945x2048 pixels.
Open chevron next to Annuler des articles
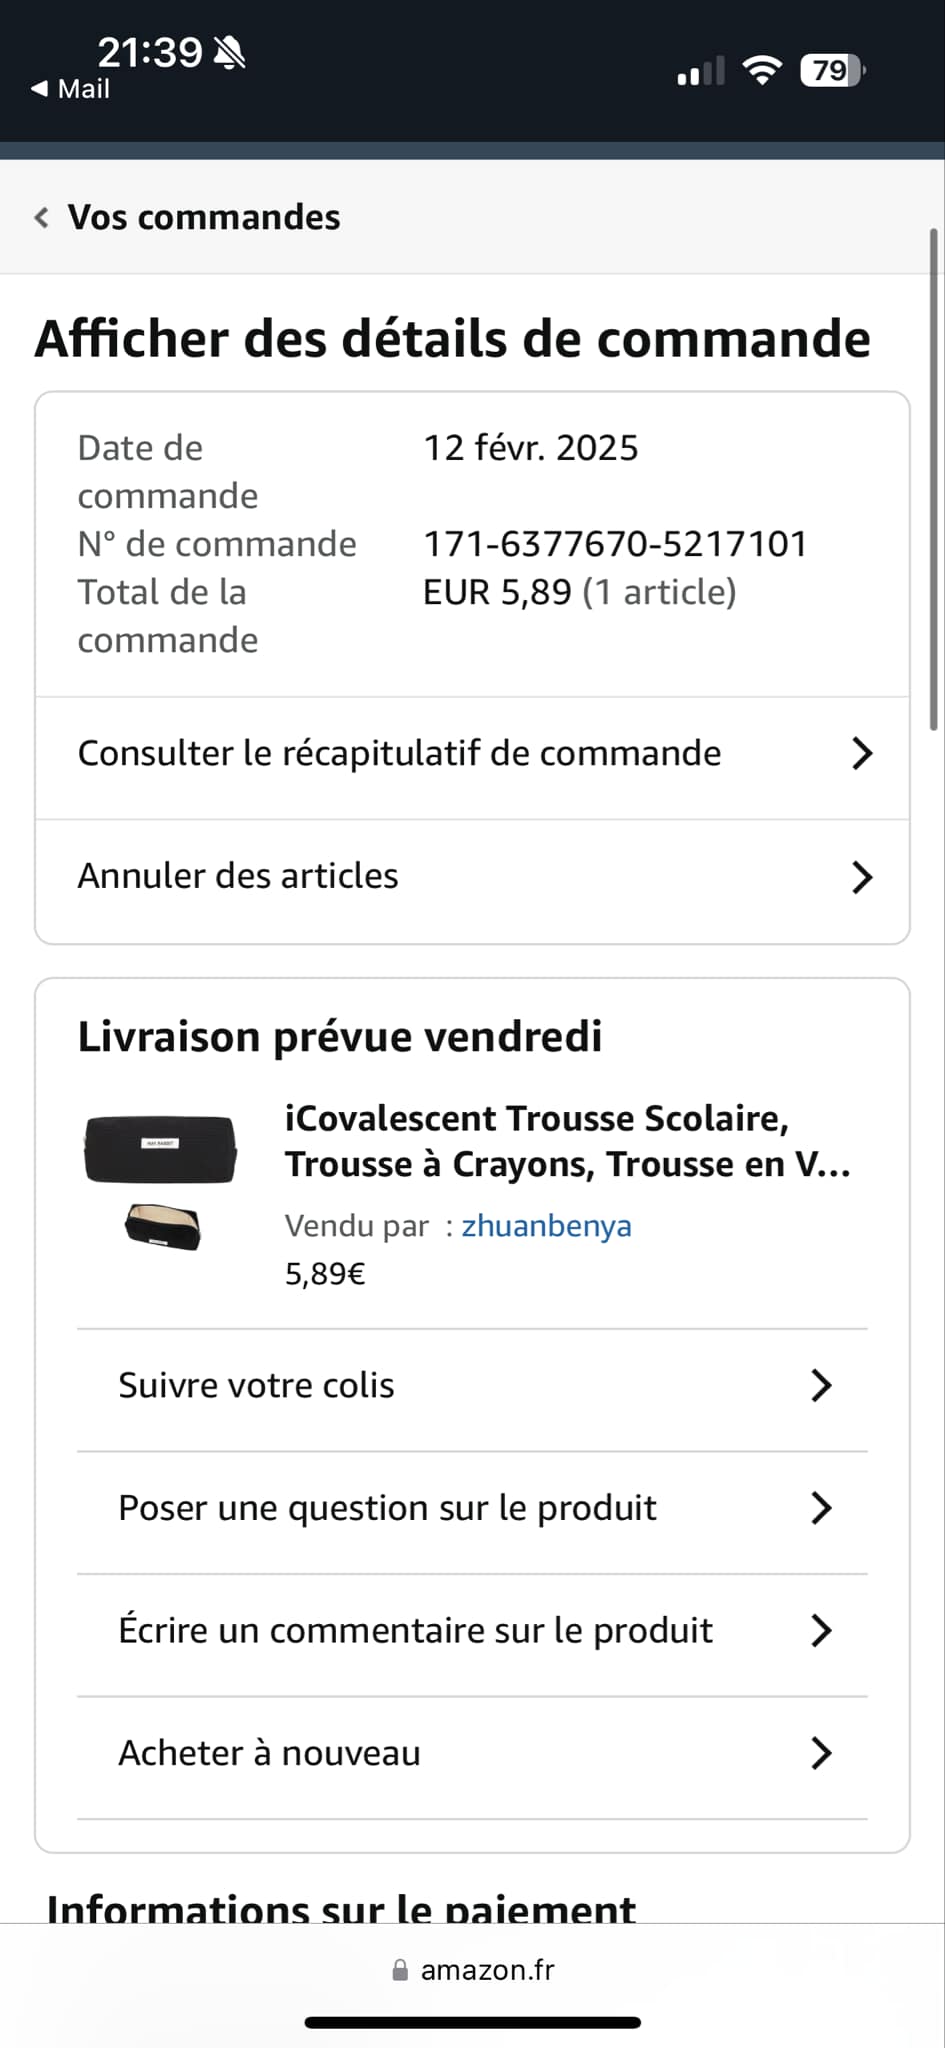(x=861, y=877)
